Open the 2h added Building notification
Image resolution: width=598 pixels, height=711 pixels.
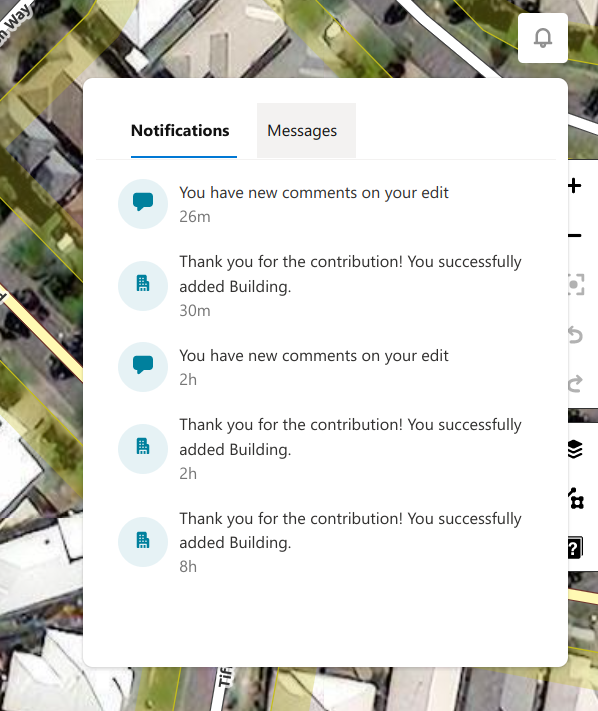point(326,449)
